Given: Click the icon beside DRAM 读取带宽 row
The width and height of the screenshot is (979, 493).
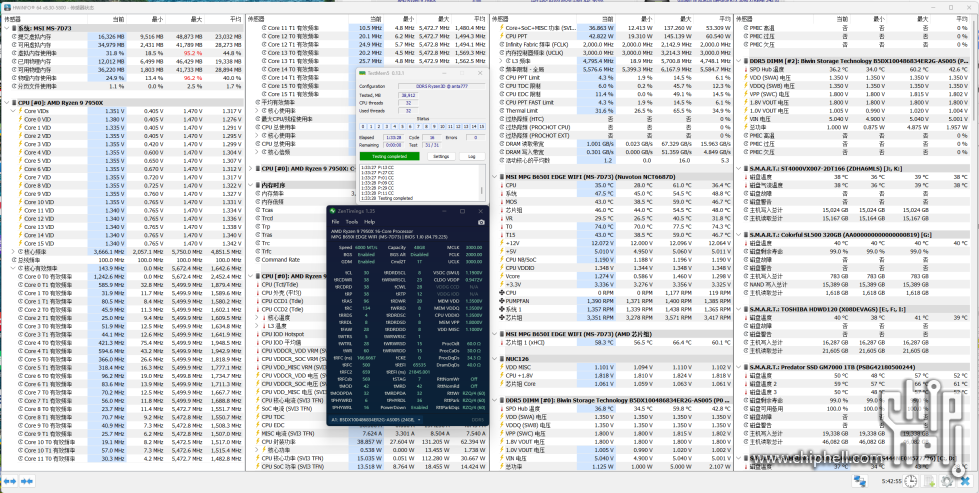Looking at the screenshot, I should tap(502, 144).
